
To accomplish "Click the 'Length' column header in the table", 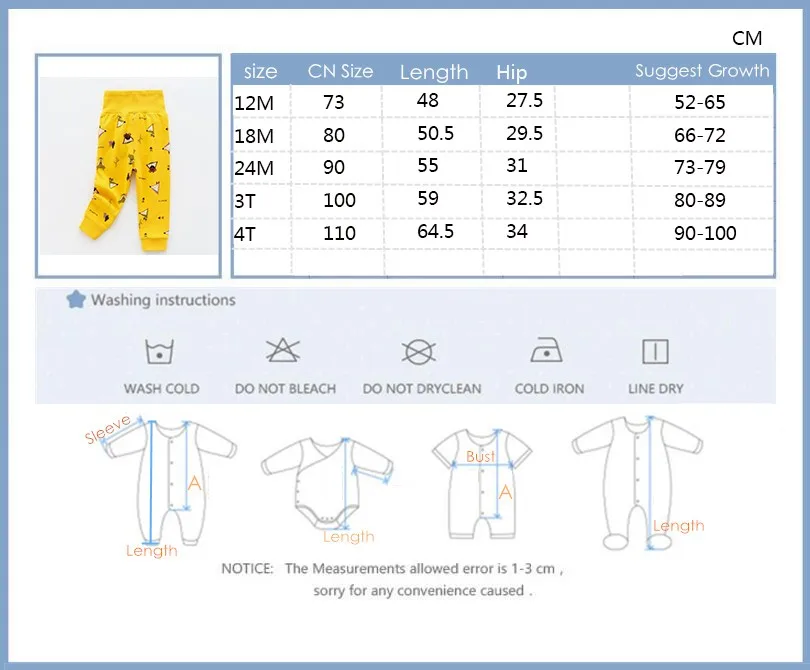I will (x=434, y=72).
